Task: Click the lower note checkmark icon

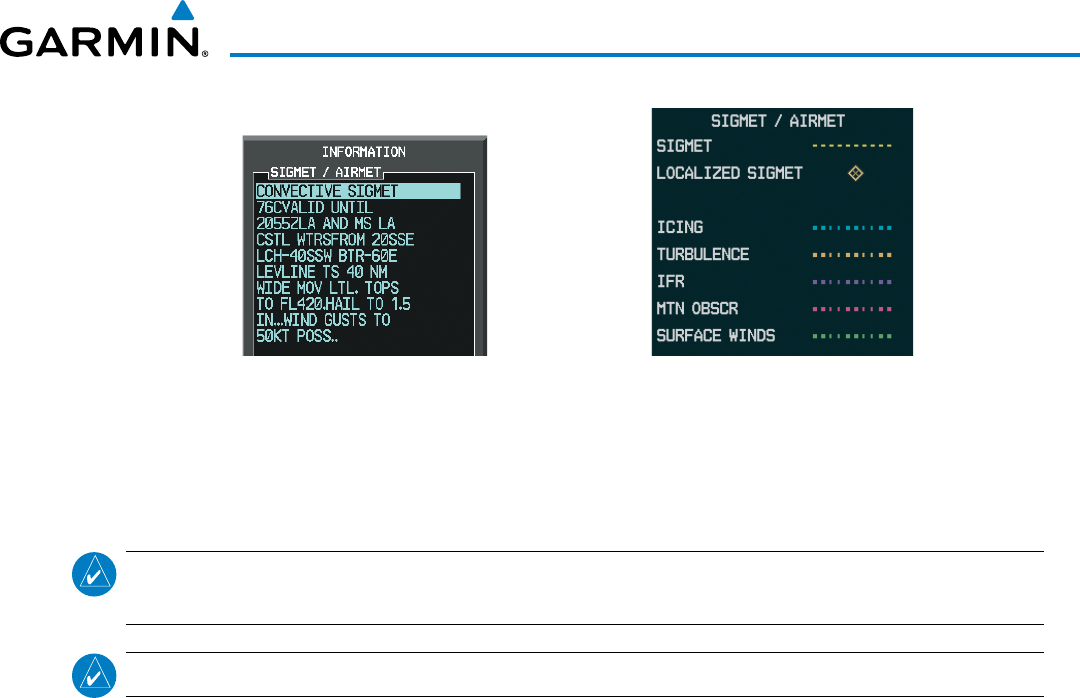Action: [94, 675]
